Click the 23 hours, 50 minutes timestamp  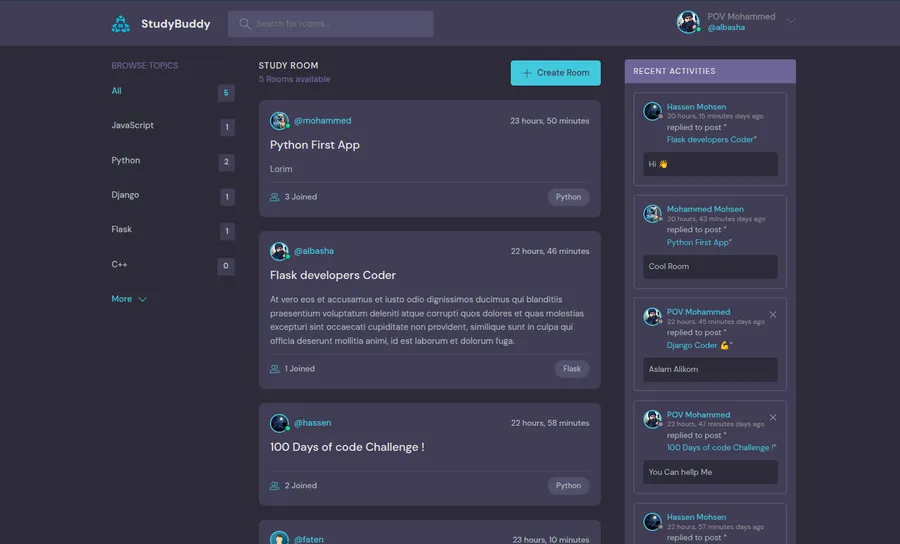(x=549, y=121)
